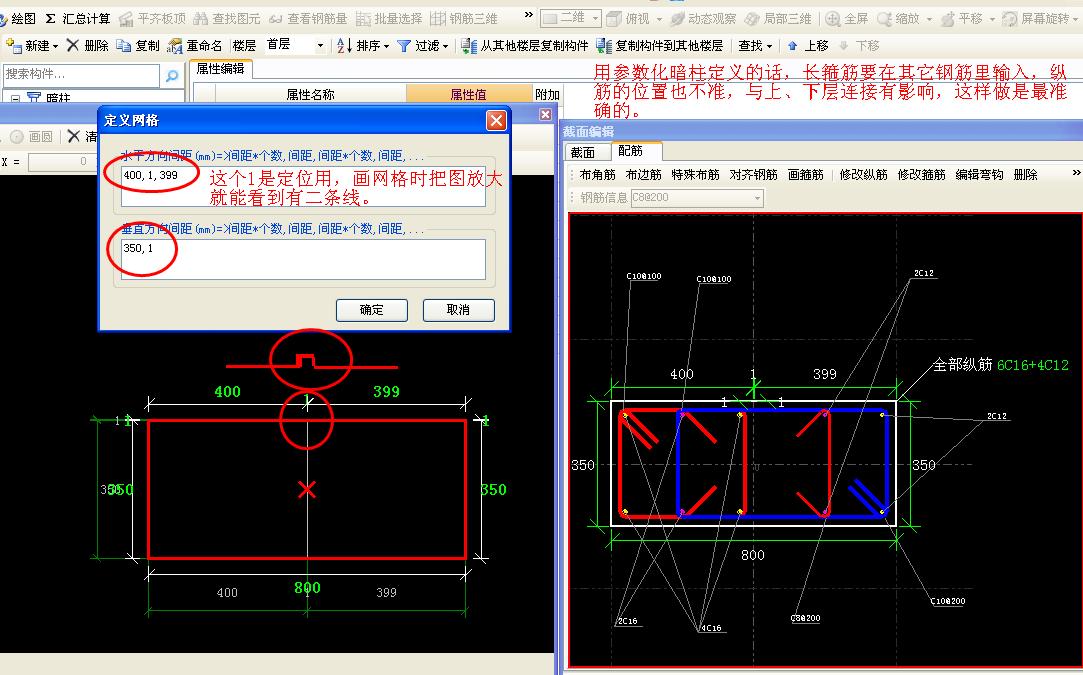Cancel dialog with 取消 button

pyautogui.click(x=459, y=310)
